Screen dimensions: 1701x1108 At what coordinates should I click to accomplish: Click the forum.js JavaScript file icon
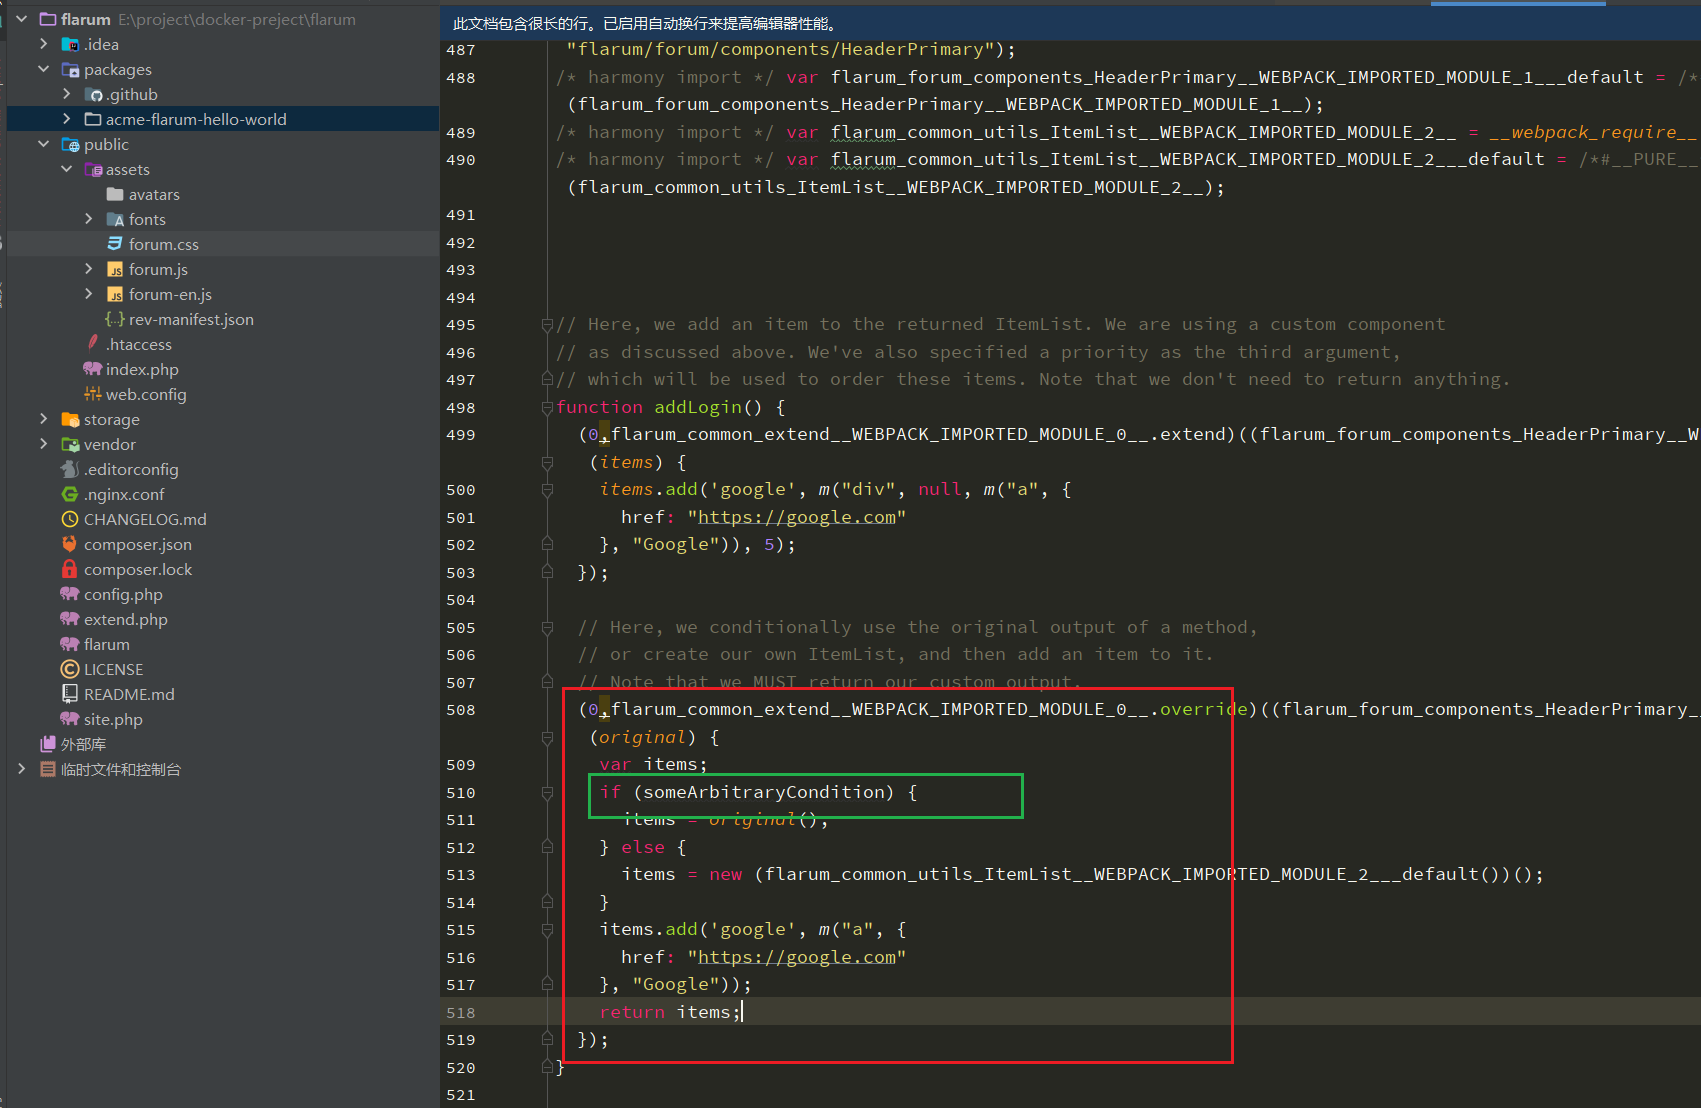tap(115, 269)
